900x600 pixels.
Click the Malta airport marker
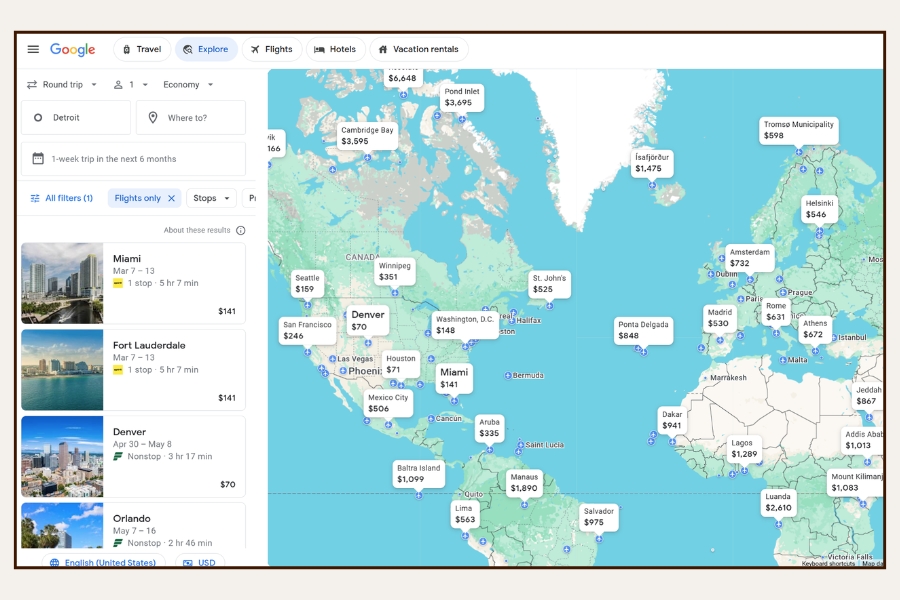point(783,360)
